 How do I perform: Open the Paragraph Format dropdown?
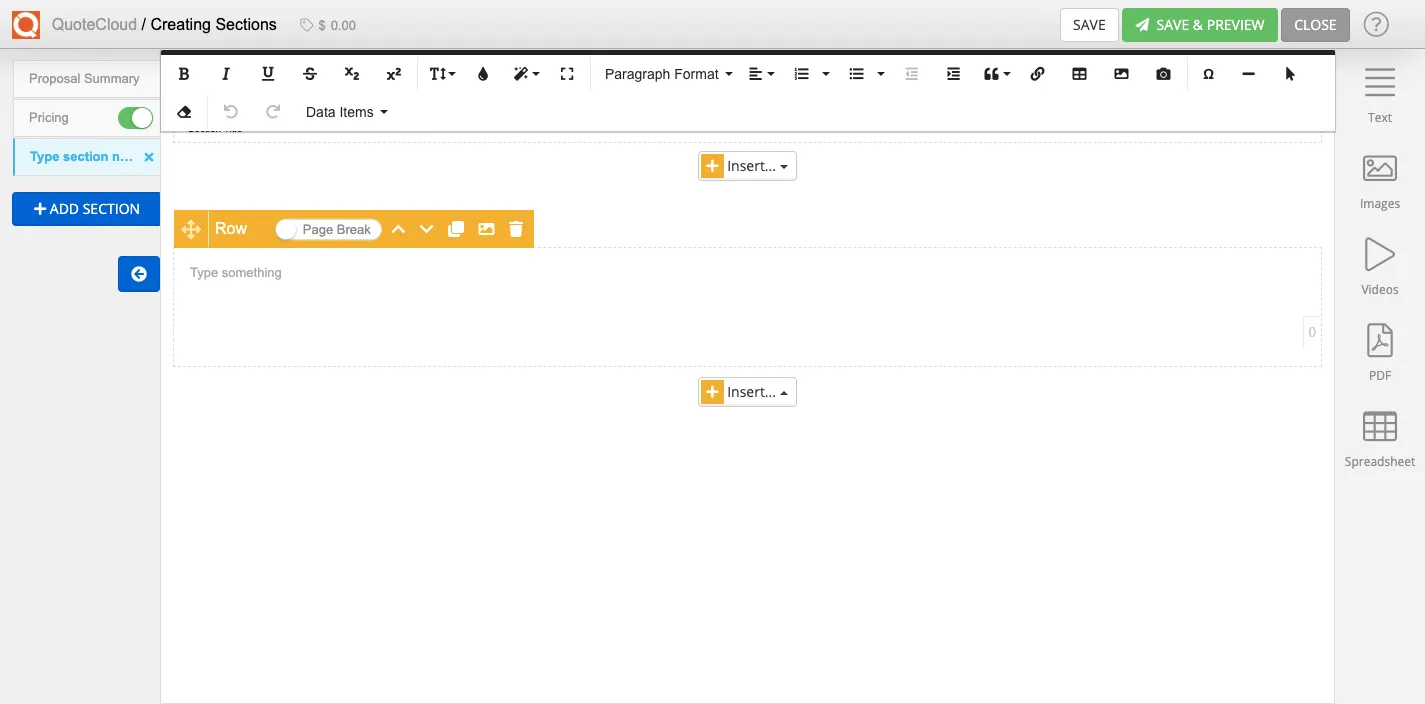[x=667, y=73]
